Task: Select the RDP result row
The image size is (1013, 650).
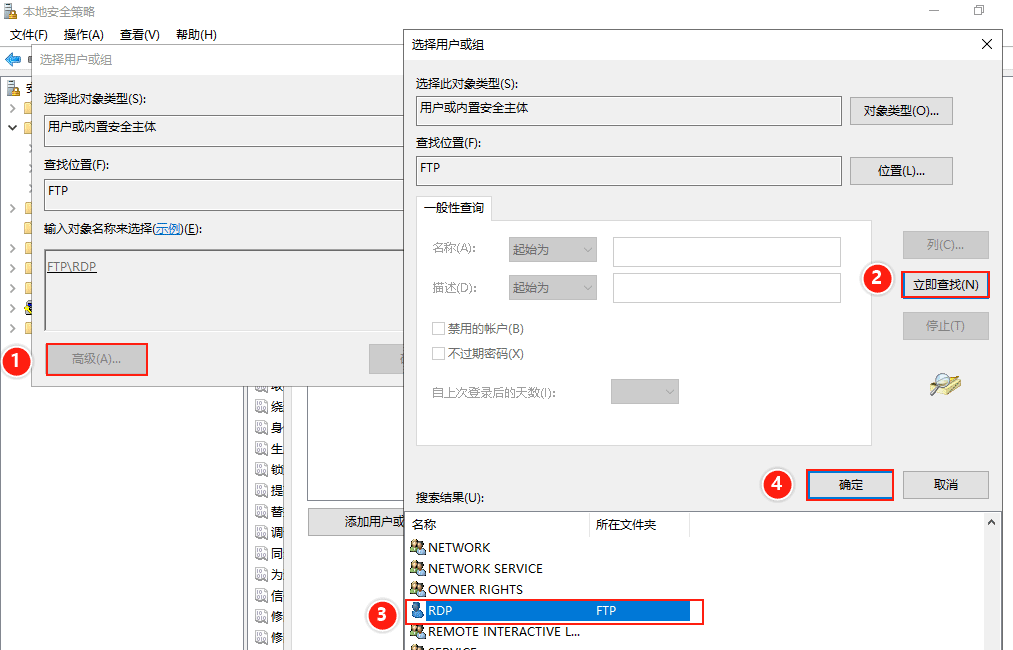Action: click(549, 611)
